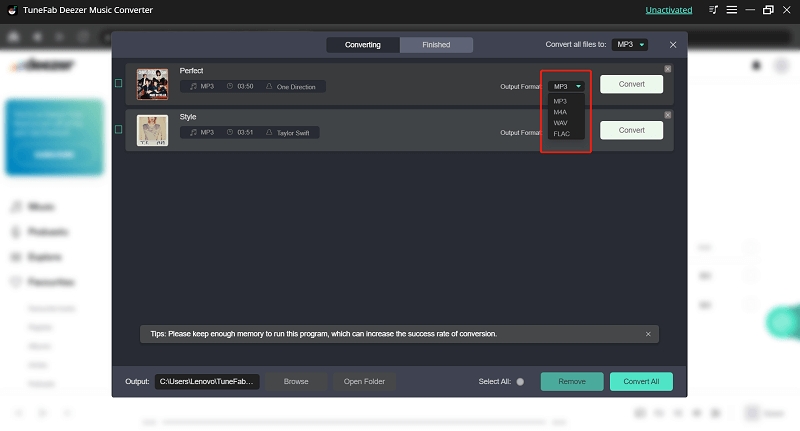Close the converting dialog panel
This screenshot has height=431, width=800.
672,45
